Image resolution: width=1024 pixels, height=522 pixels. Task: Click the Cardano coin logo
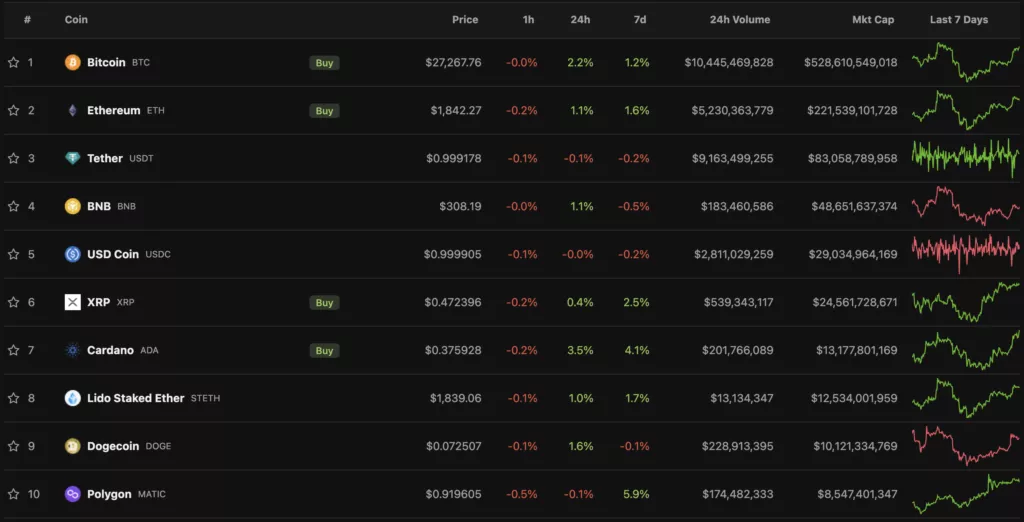(72, 350)
